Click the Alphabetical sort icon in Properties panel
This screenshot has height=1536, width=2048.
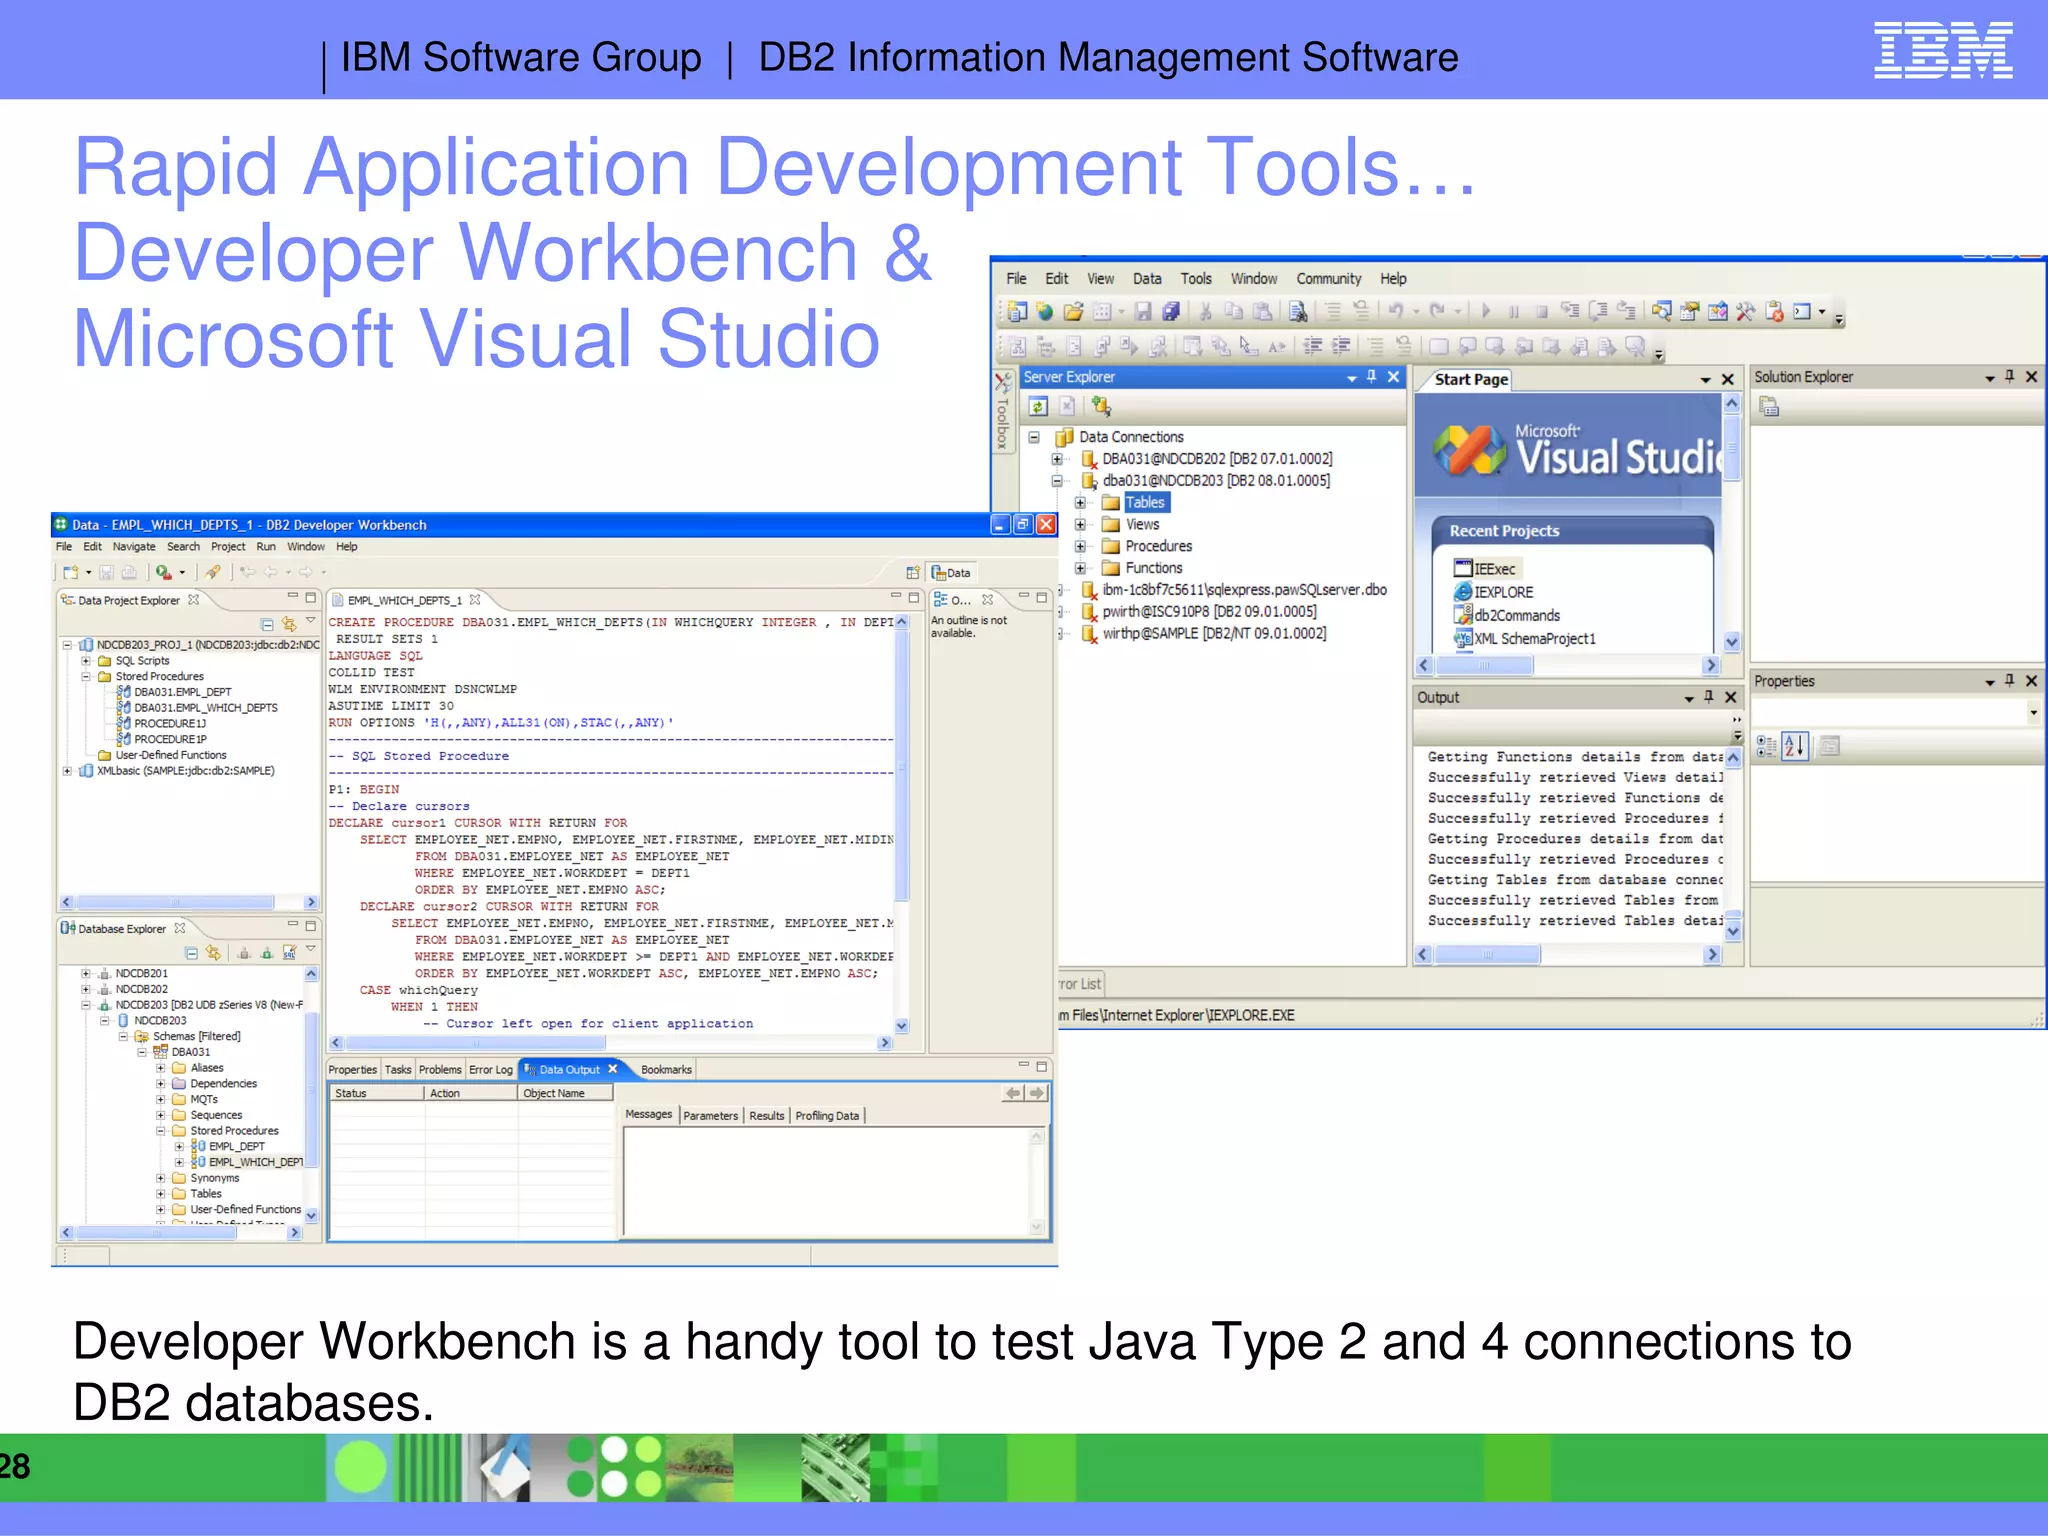1795,746
